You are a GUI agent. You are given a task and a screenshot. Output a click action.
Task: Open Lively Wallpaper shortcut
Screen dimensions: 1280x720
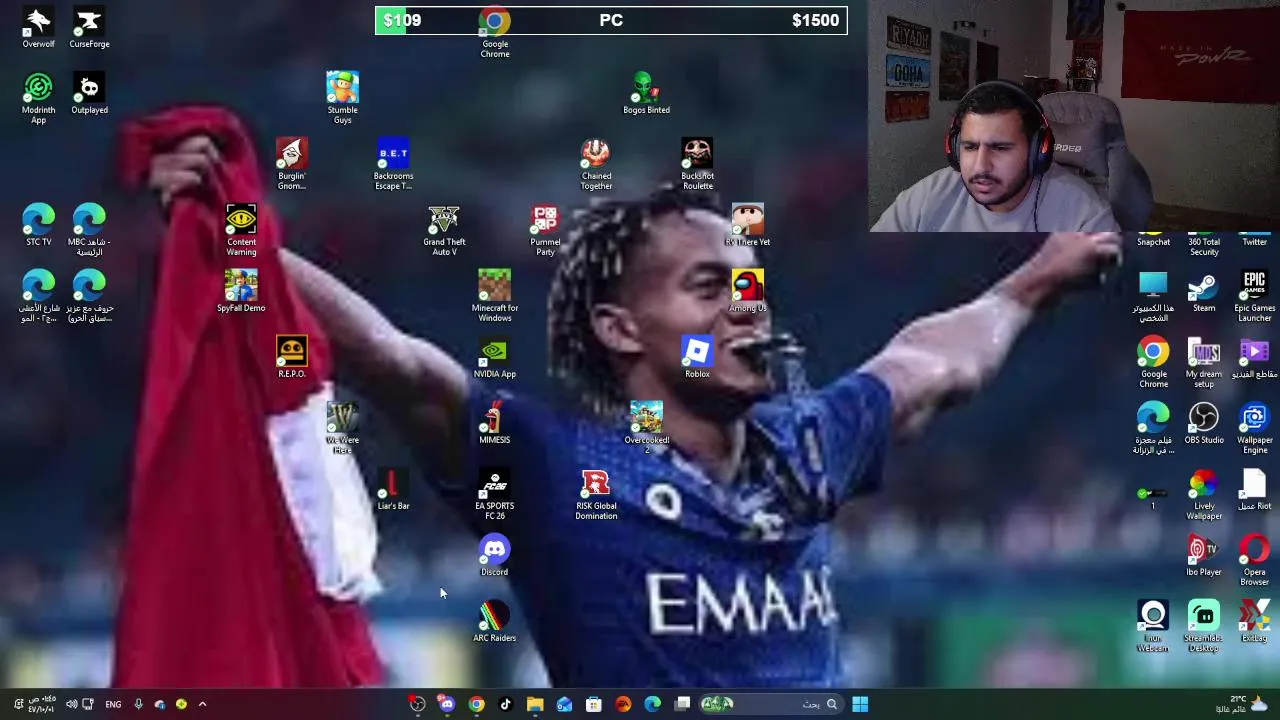coord(1204,495)
